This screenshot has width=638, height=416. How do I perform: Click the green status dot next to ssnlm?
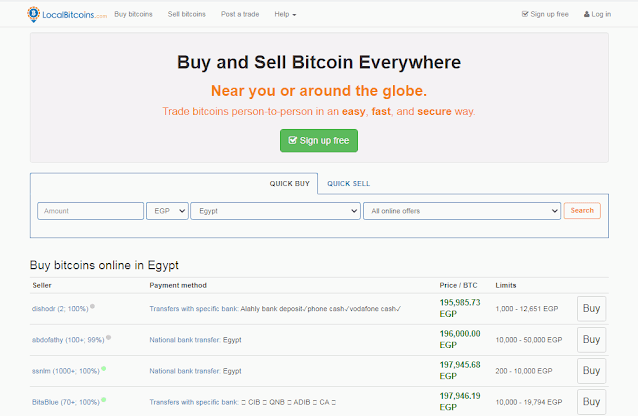pyautogui.click(x=104, y=369)
